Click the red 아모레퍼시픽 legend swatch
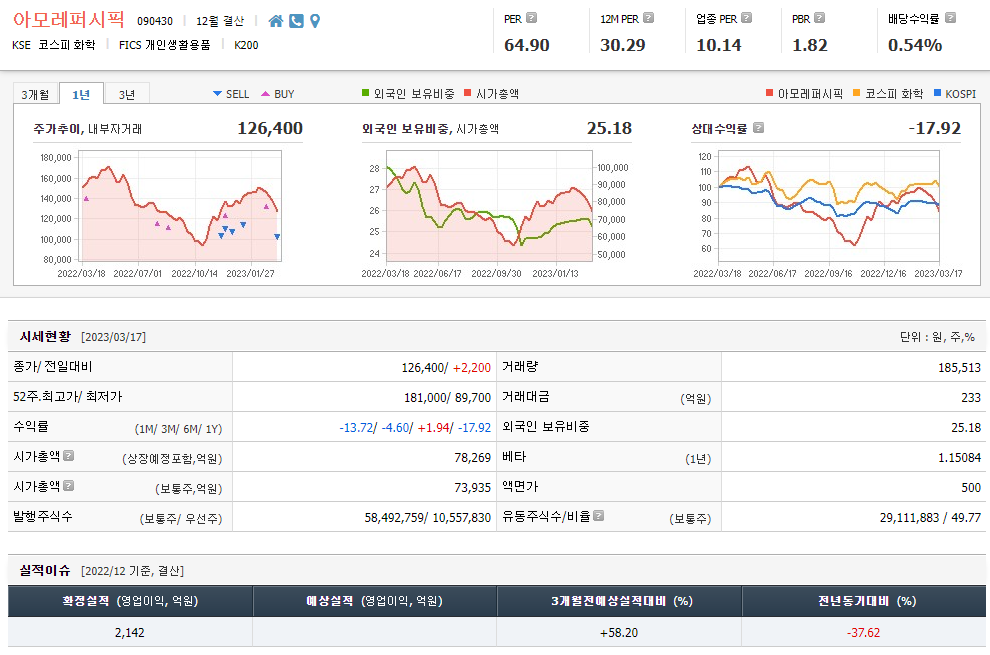The height and width of the screenshot is (655, 990). click(x=769, y=93)
